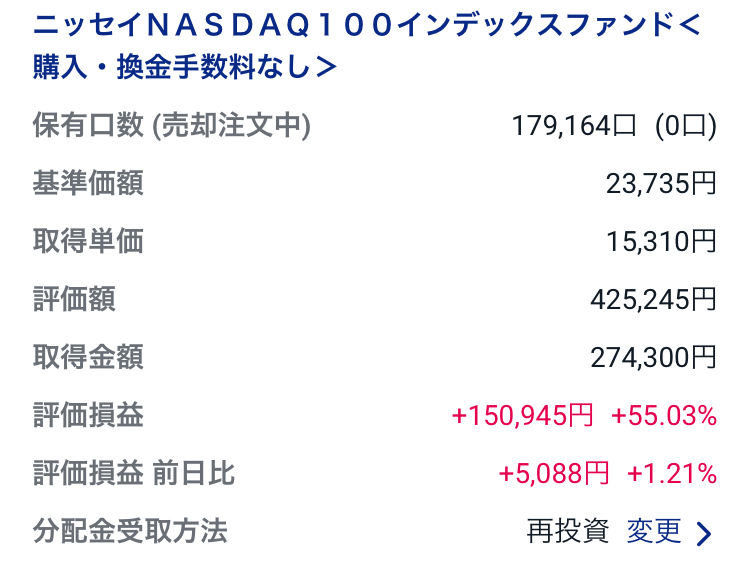This screenshot has width=750, height=563.
Task: Click the +150,945円 unrealized gain value
Action: point(523,416)
